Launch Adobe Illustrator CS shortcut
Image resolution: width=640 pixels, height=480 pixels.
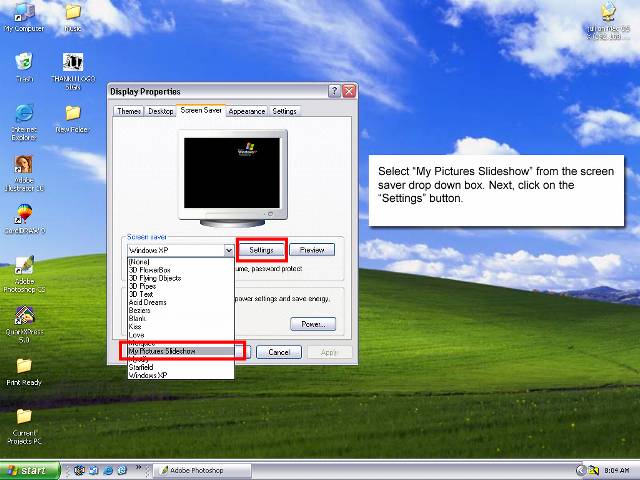24,173
